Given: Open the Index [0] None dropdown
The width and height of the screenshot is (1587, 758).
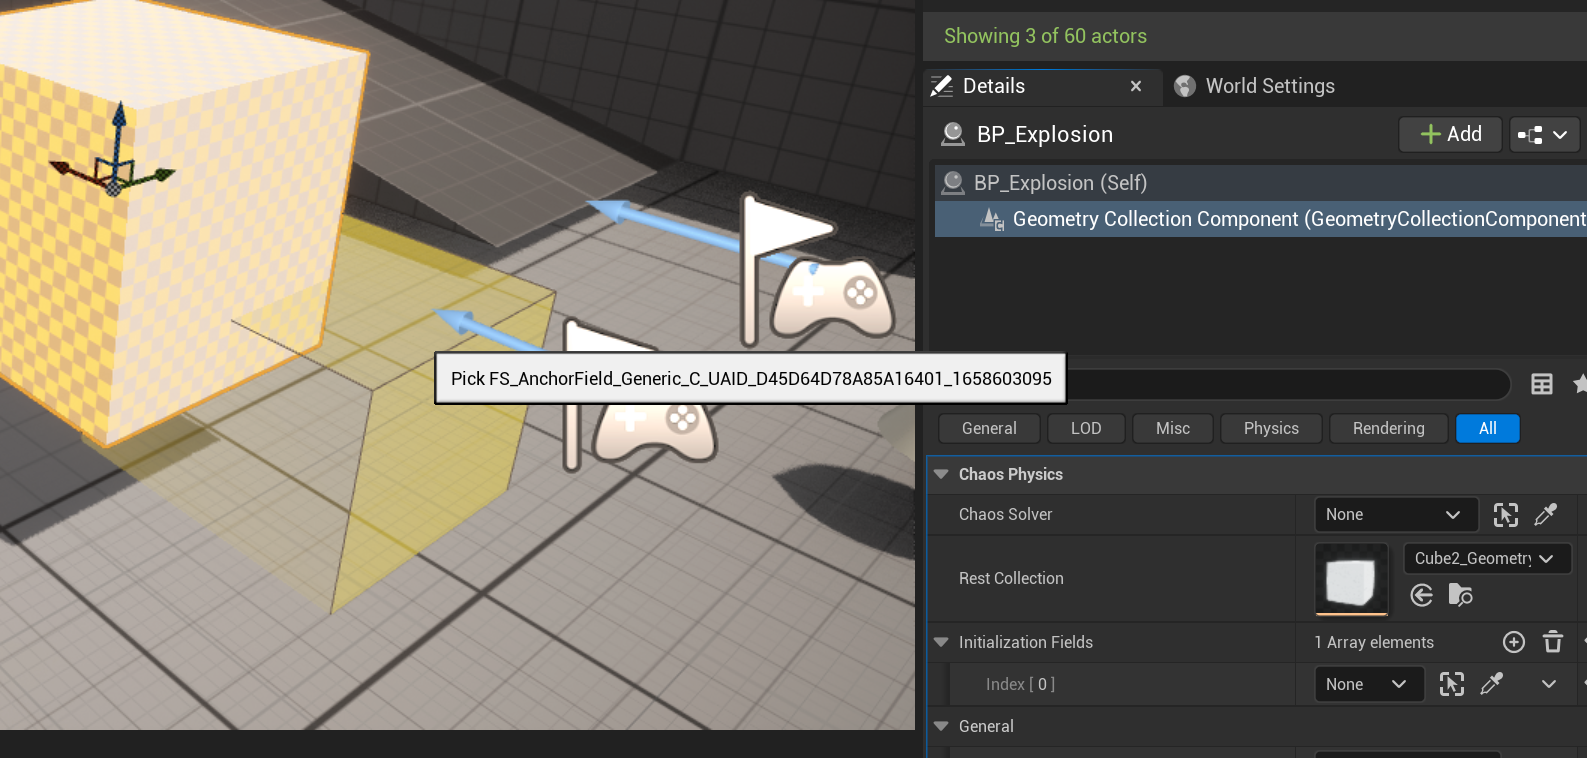Looking at the screenshot, I should [1369, 684].
